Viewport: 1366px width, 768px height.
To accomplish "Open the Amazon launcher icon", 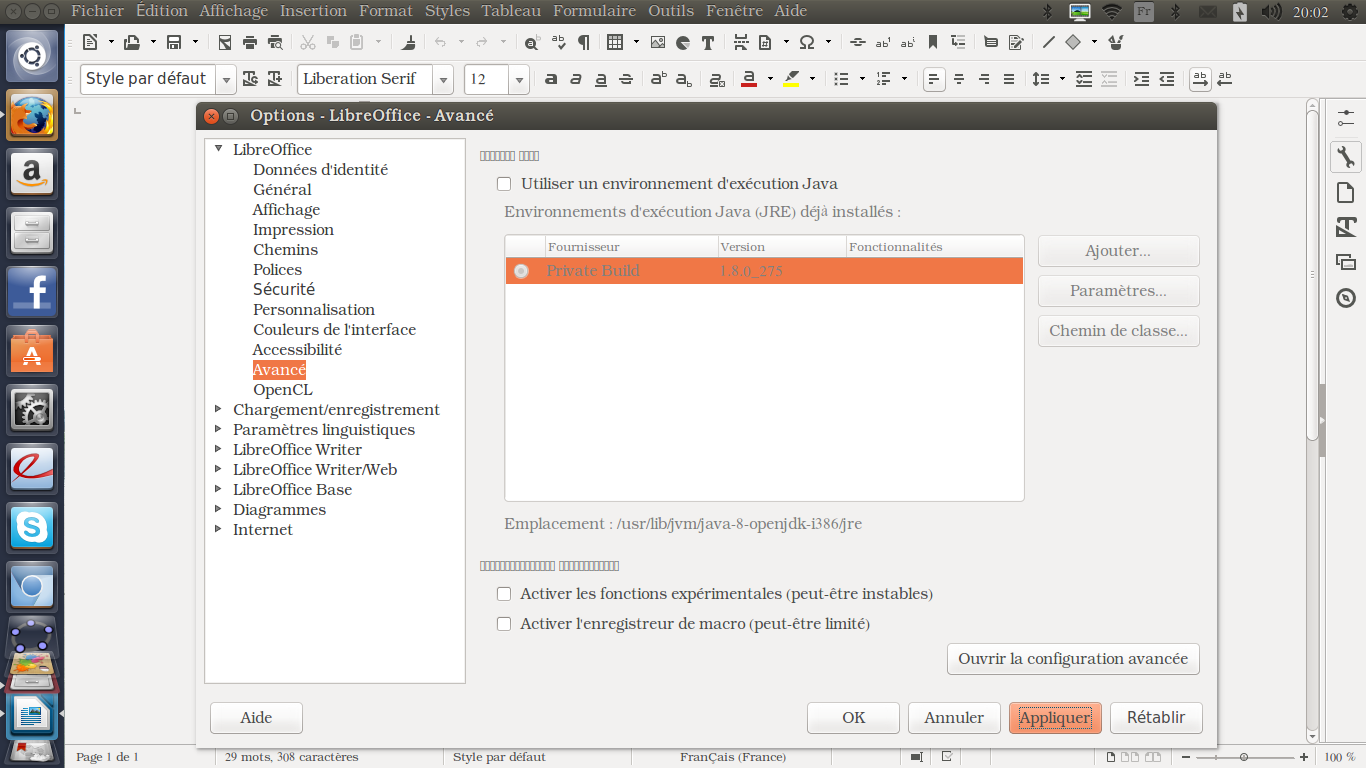I will pos(33,174).
